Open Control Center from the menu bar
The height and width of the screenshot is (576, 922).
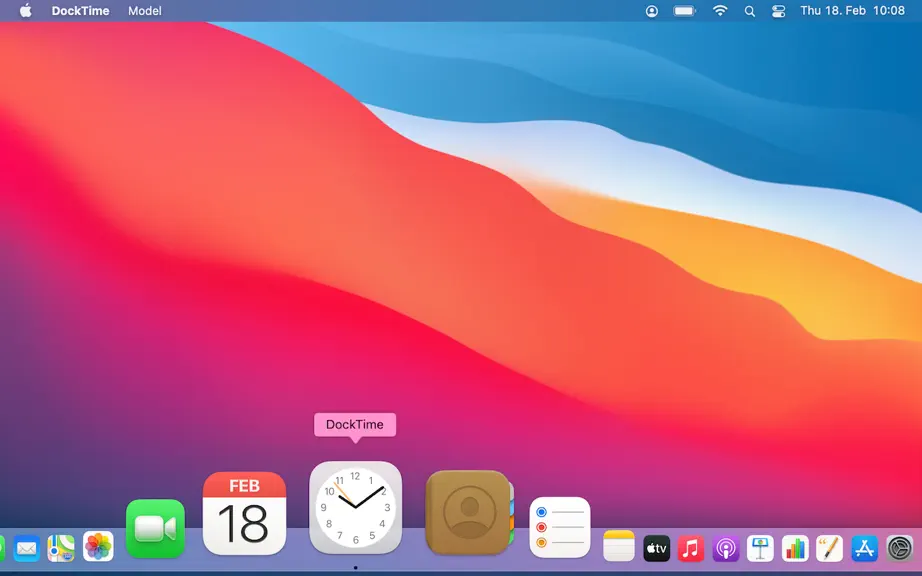779,11
